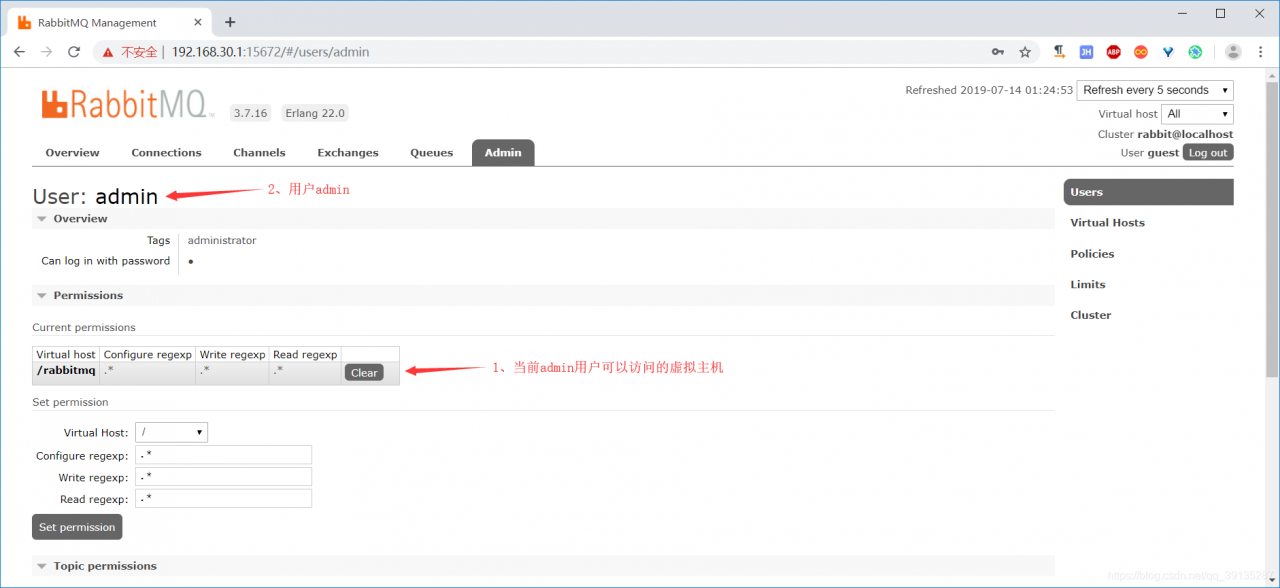Open Users in the sidebar

1148,192
